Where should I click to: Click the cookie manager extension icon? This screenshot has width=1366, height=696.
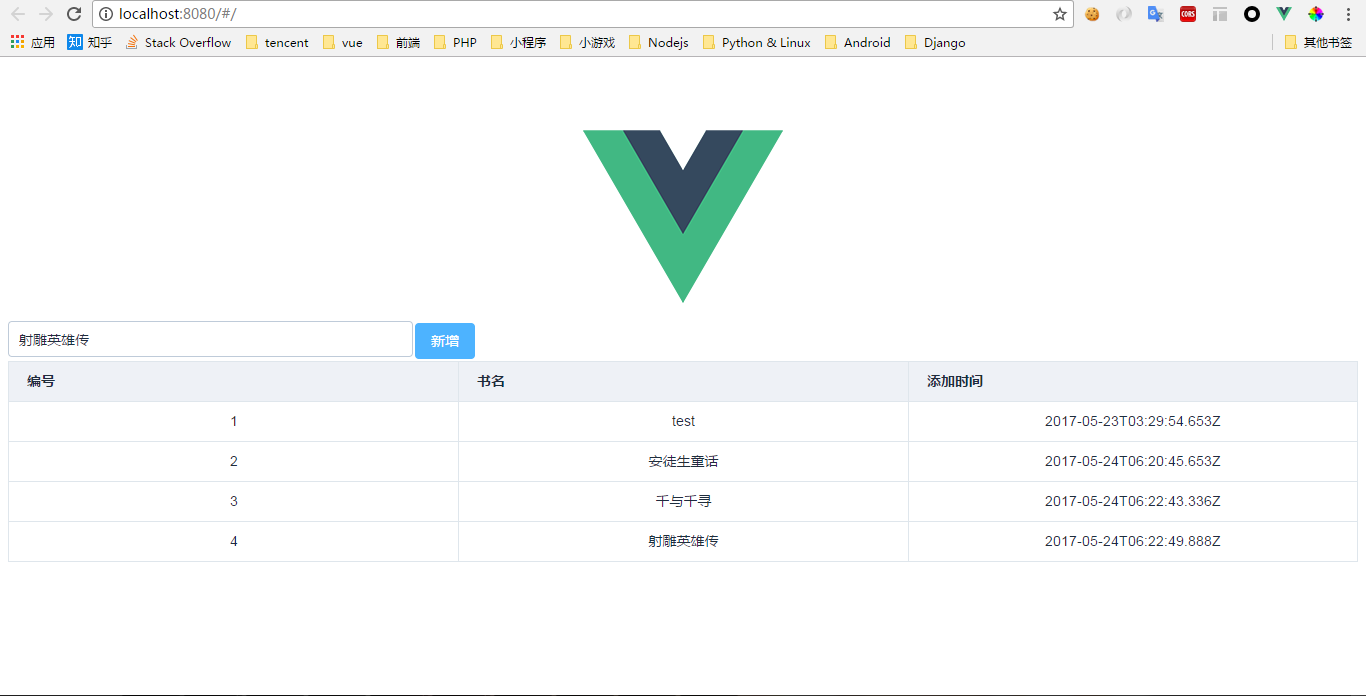click(1092, 14)
